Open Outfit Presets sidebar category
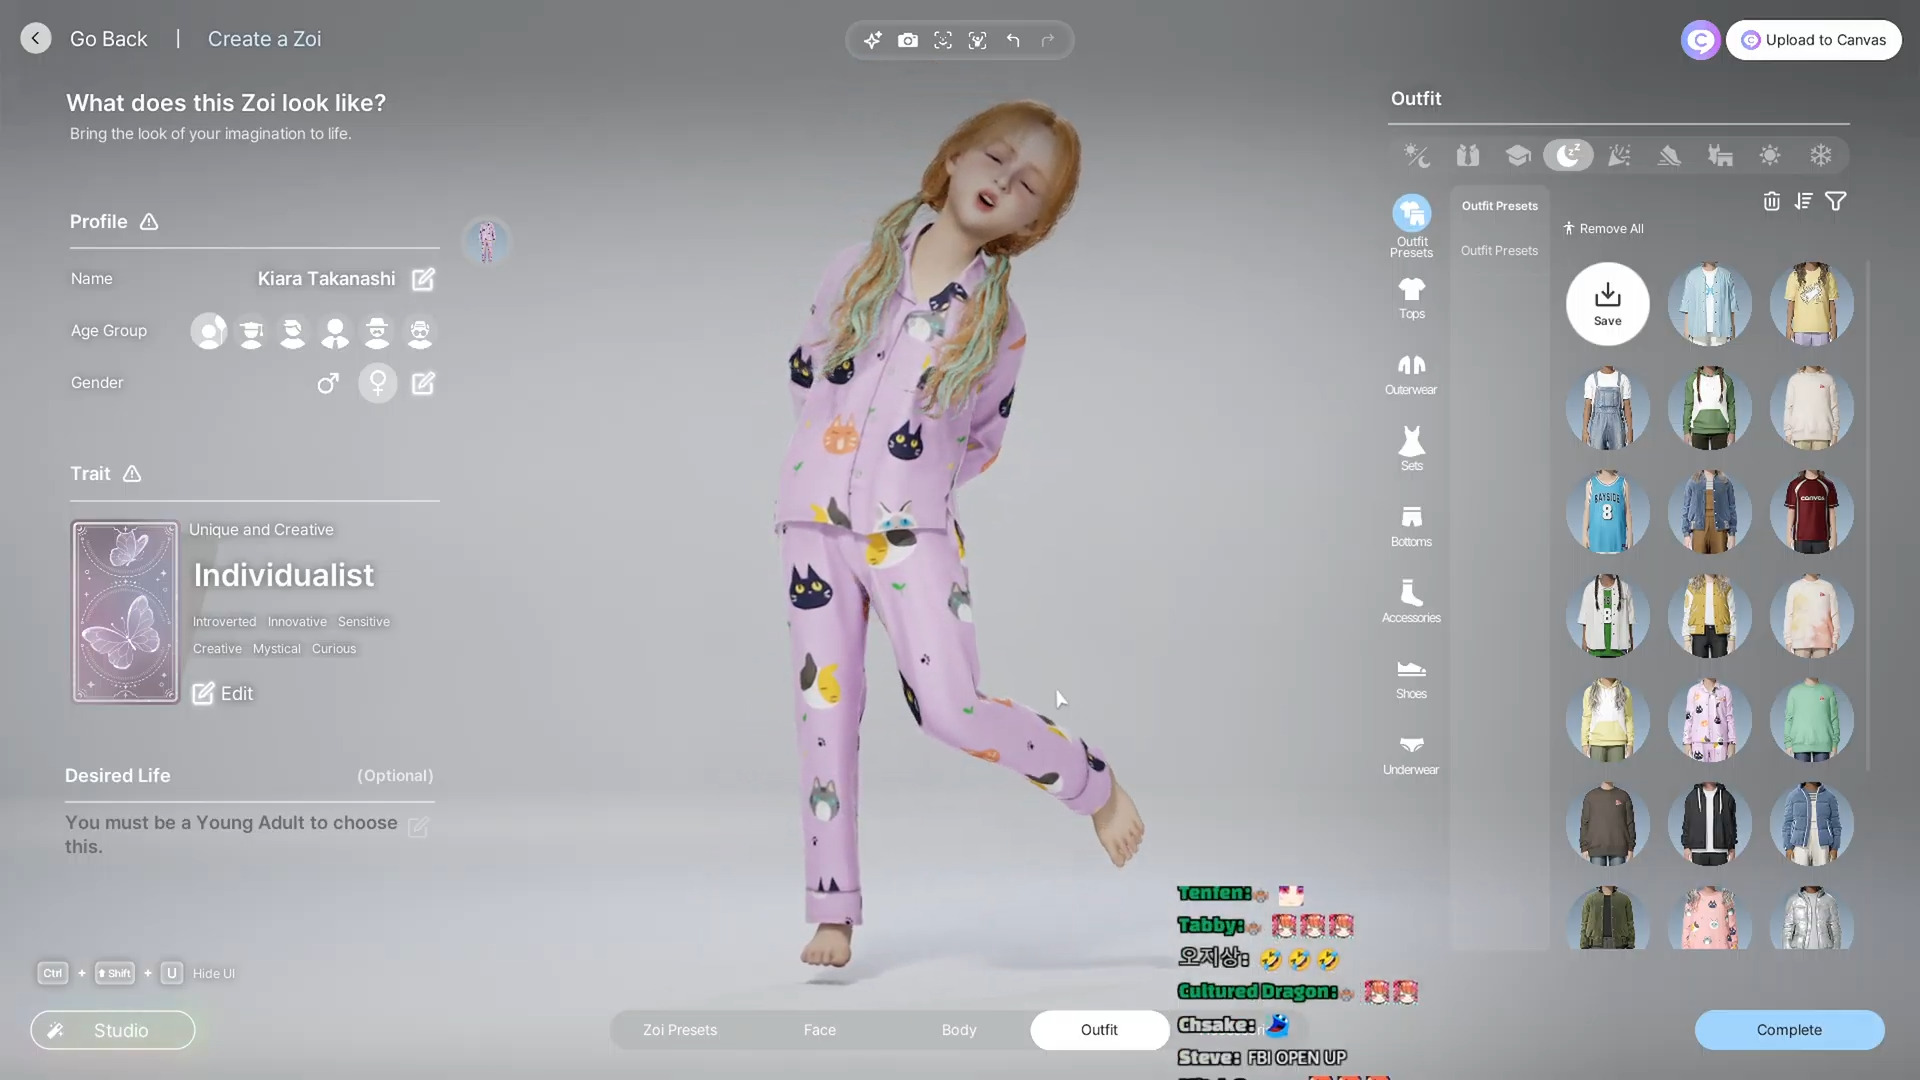 1411,226
